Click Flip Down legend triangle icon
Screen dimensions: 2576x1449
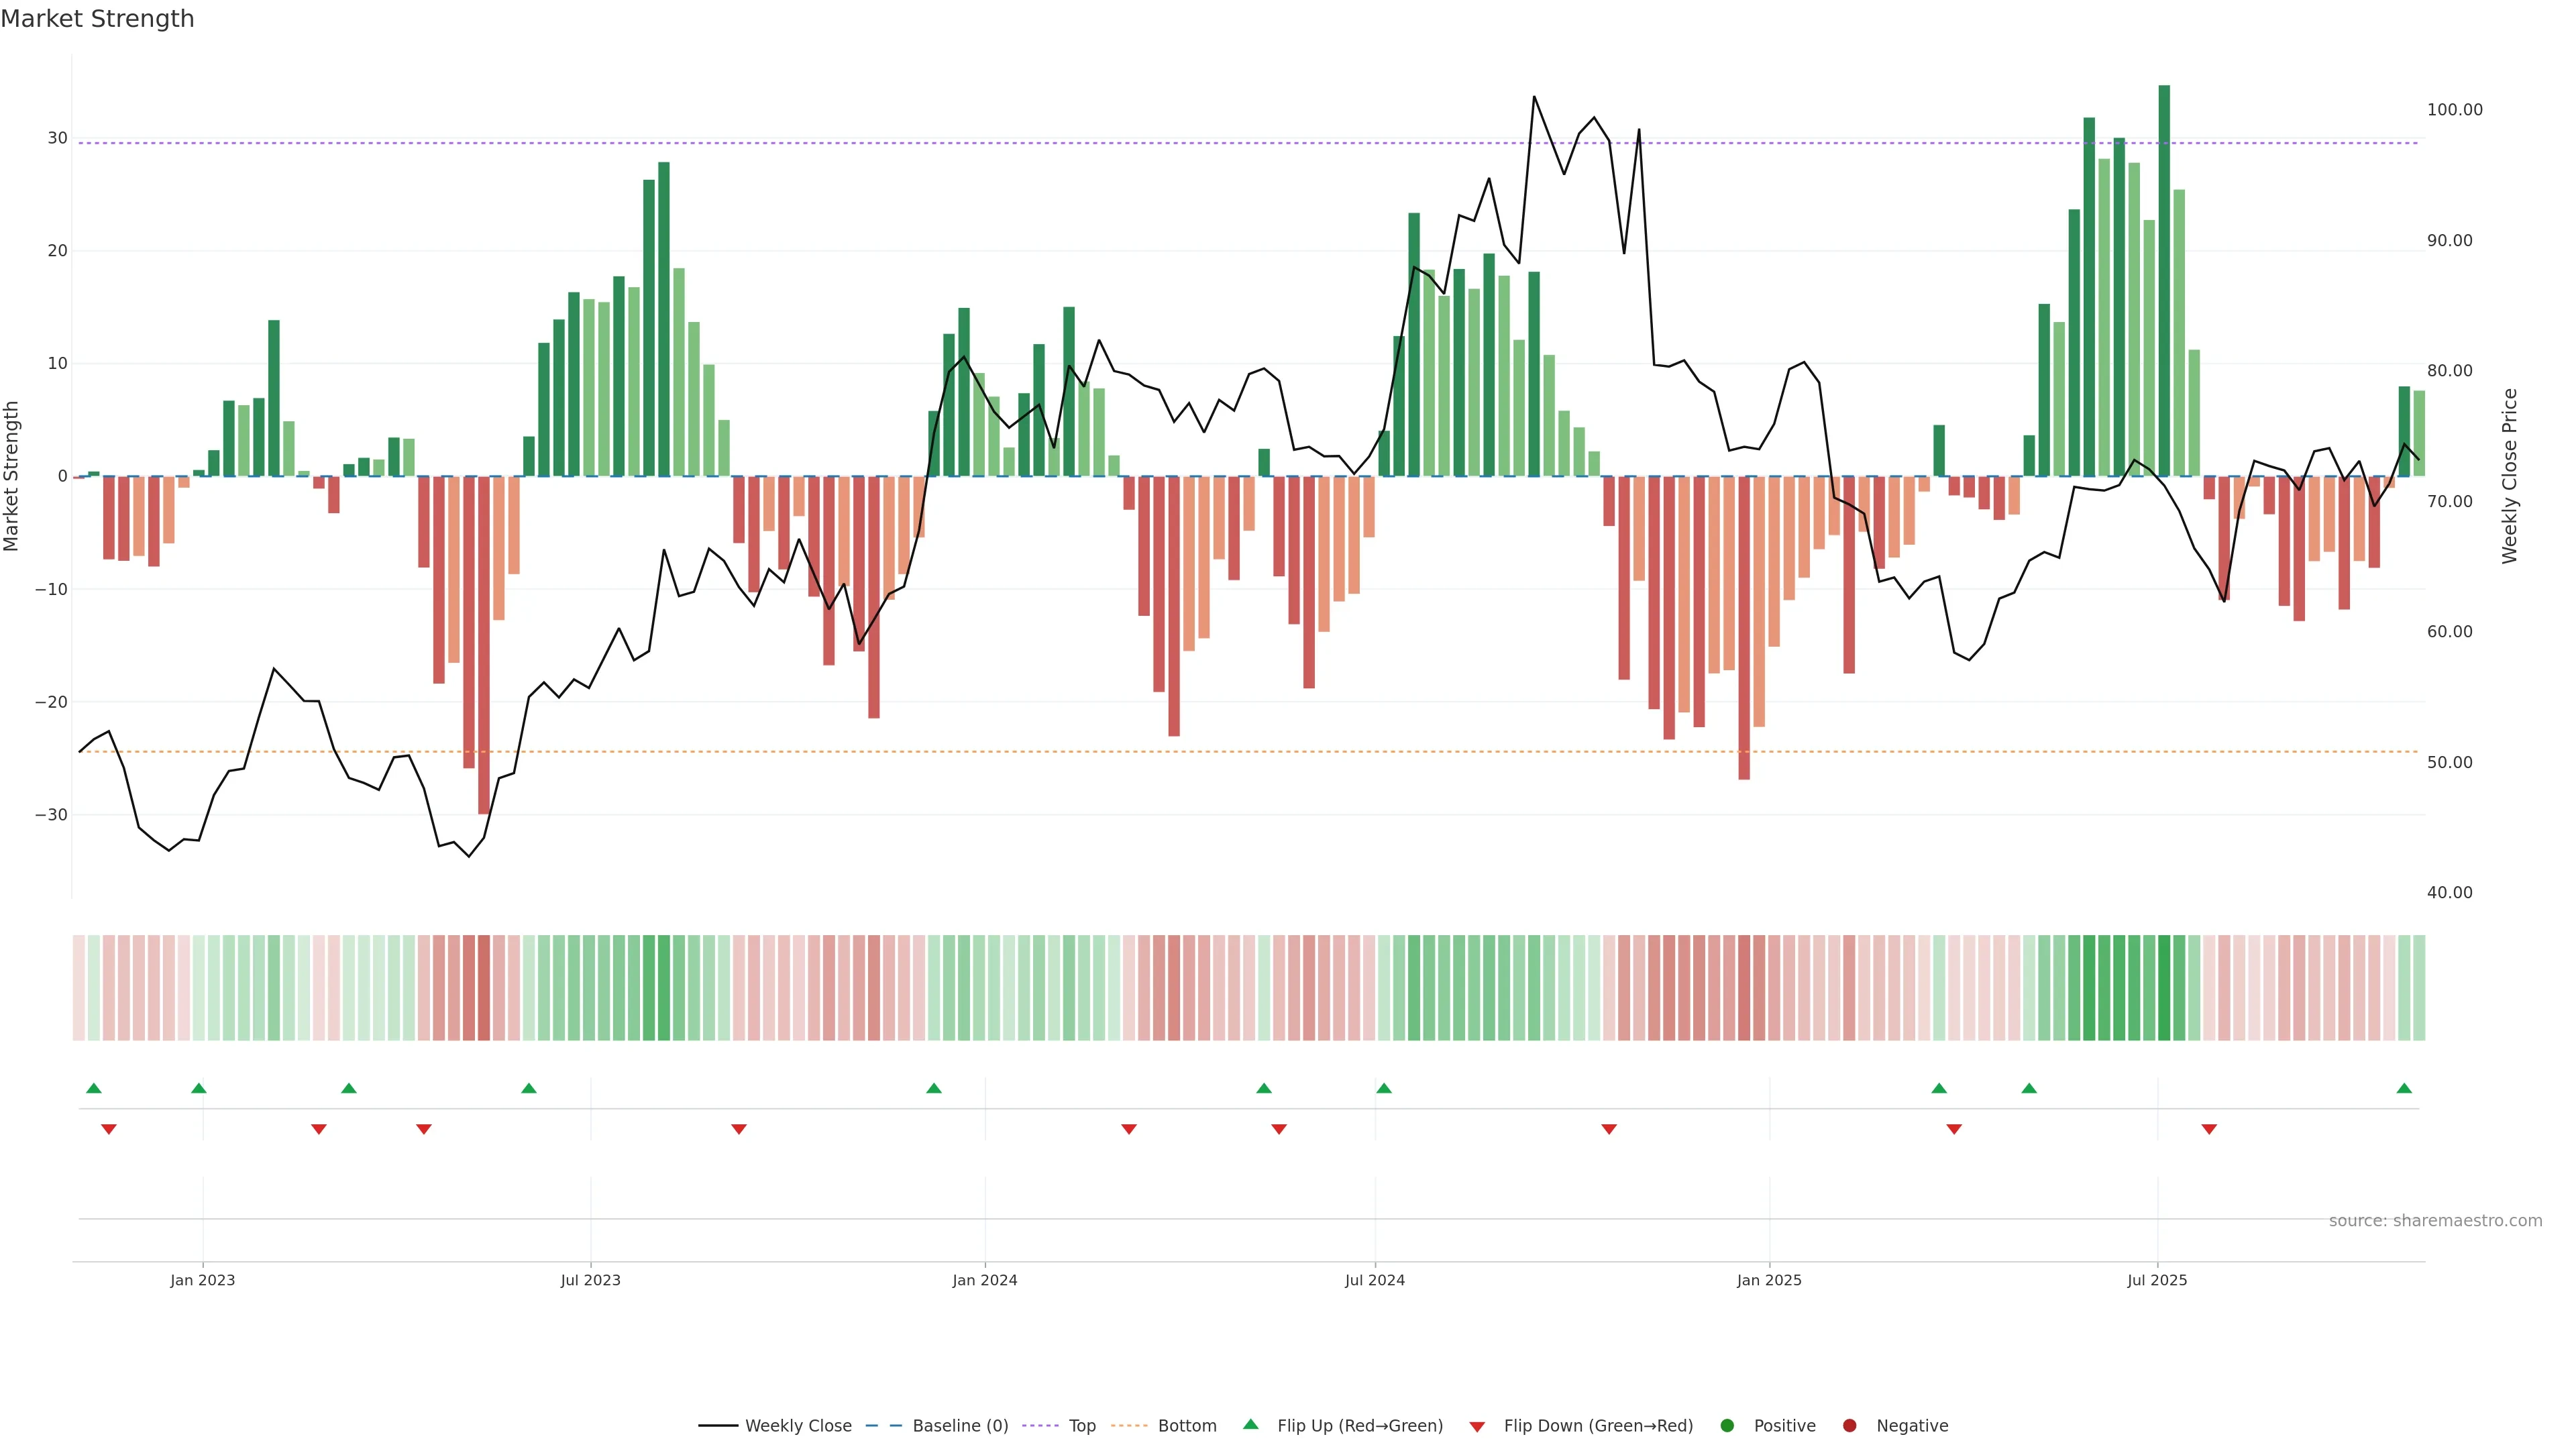[x=1477, y=1426]
